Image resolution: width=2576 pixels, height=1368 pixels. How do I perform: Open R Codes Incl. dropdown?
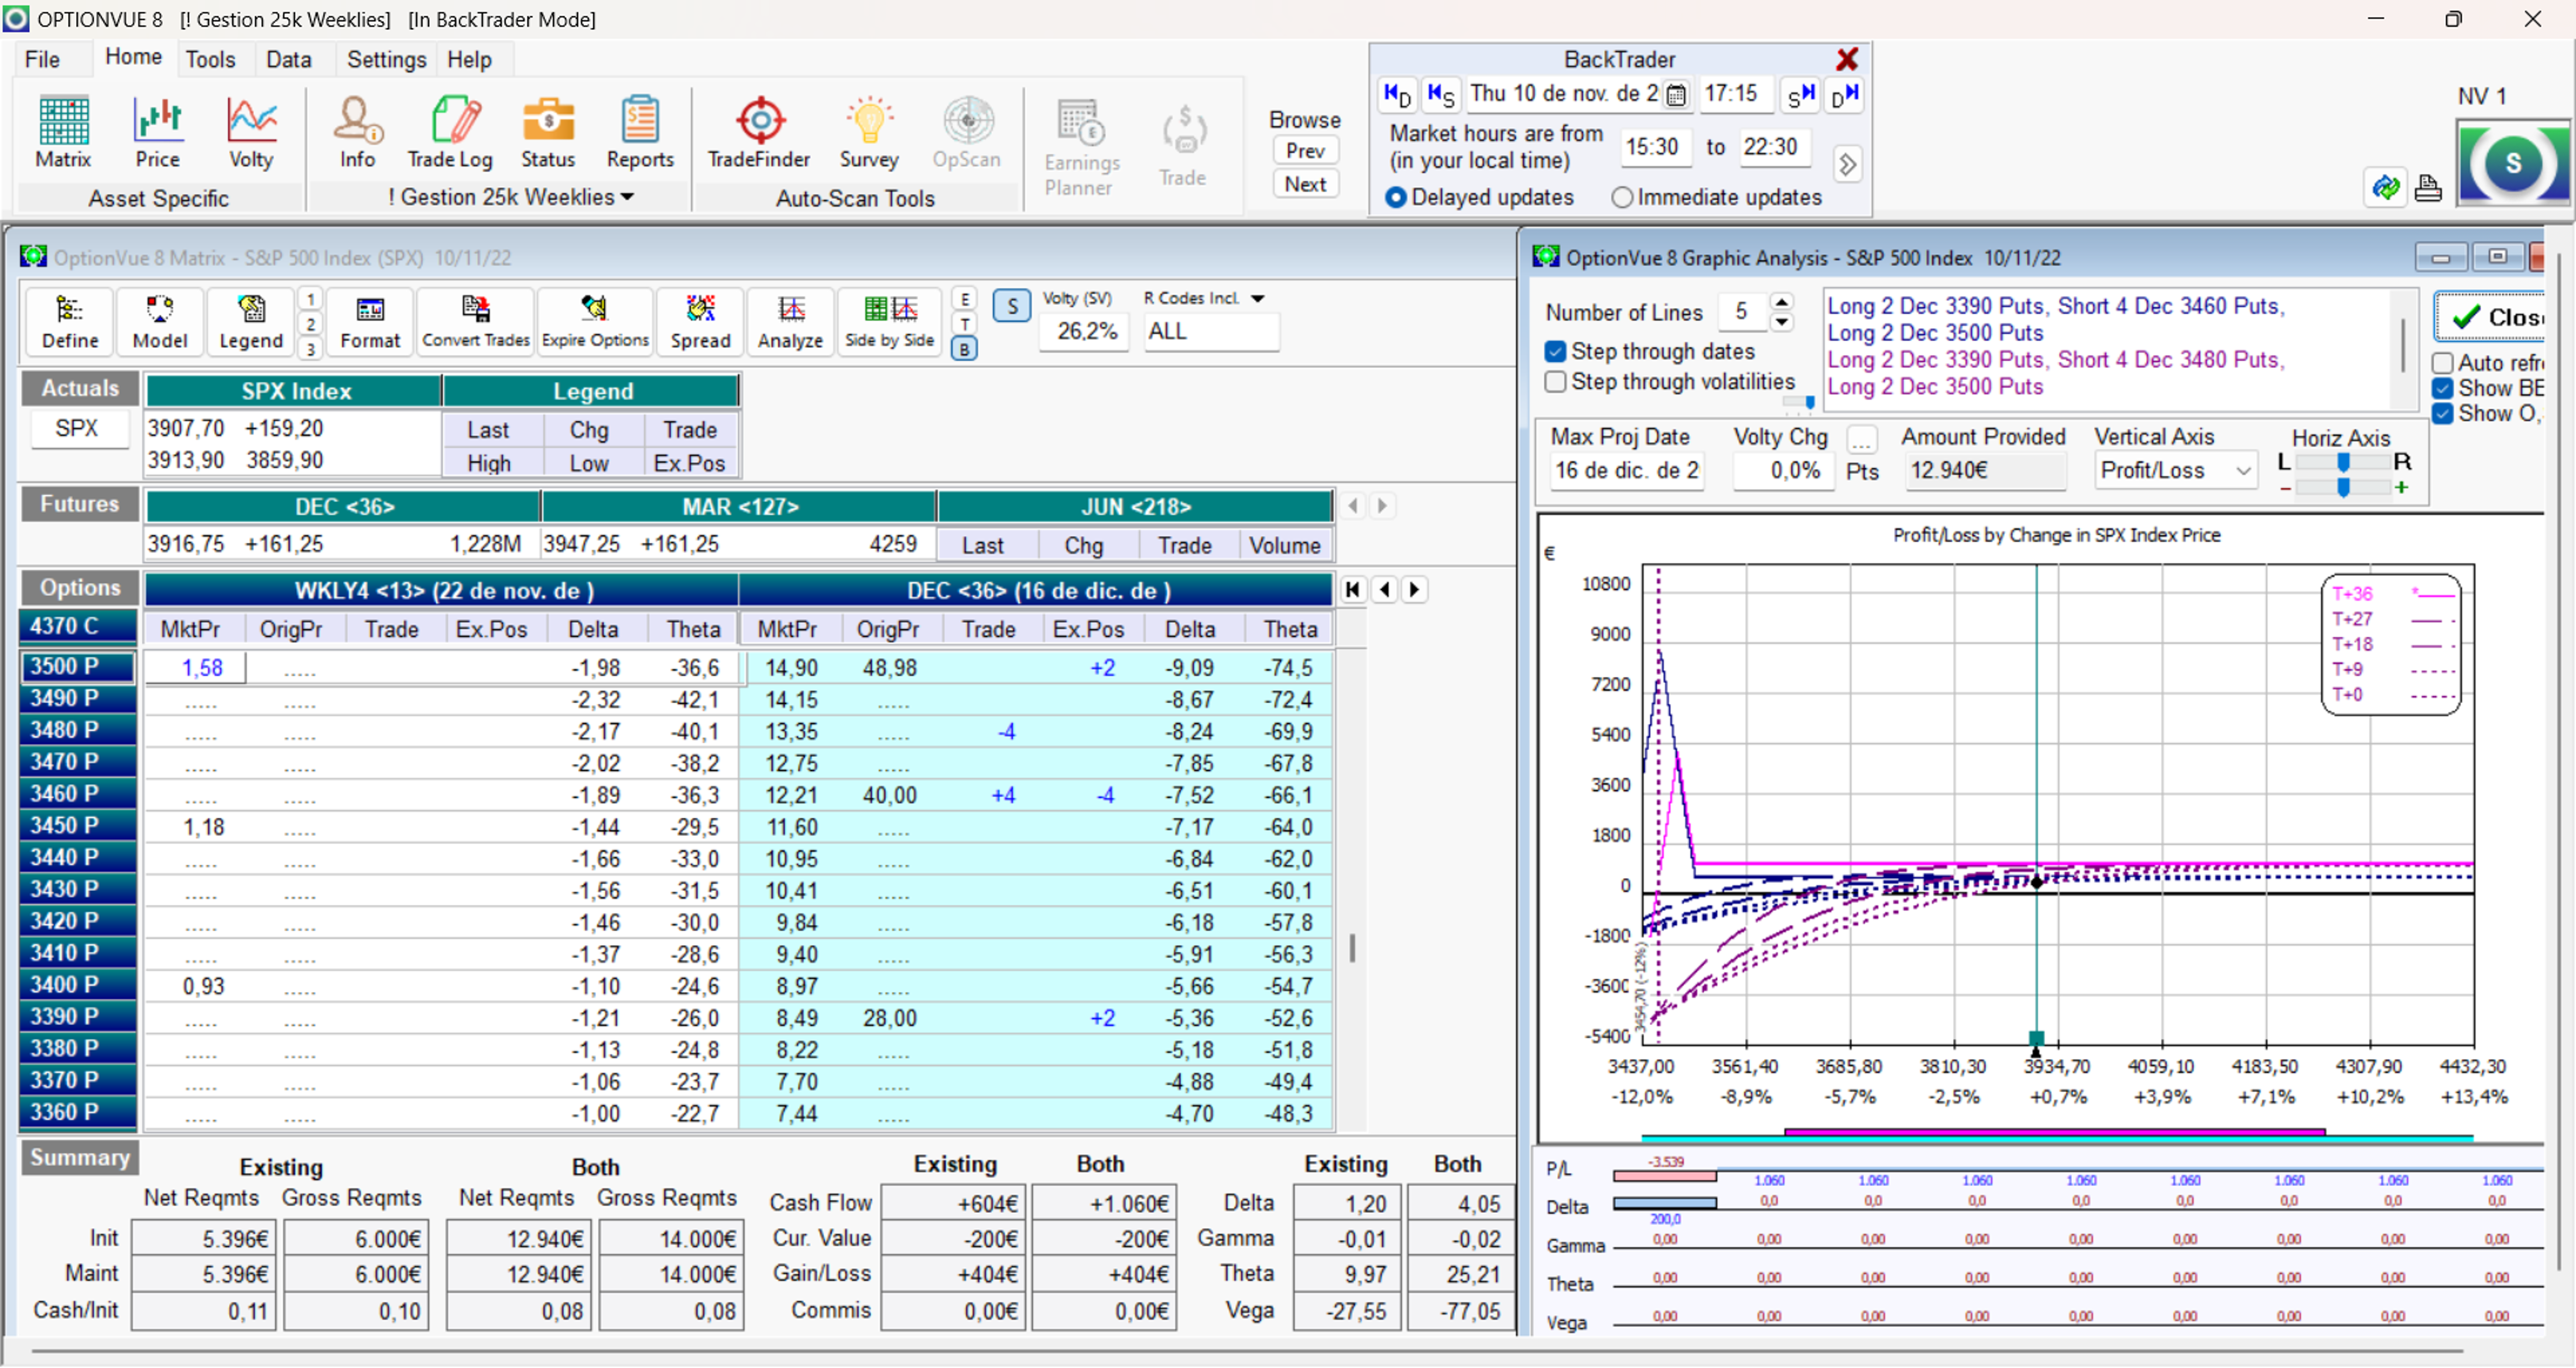[x=1258, y=299]
